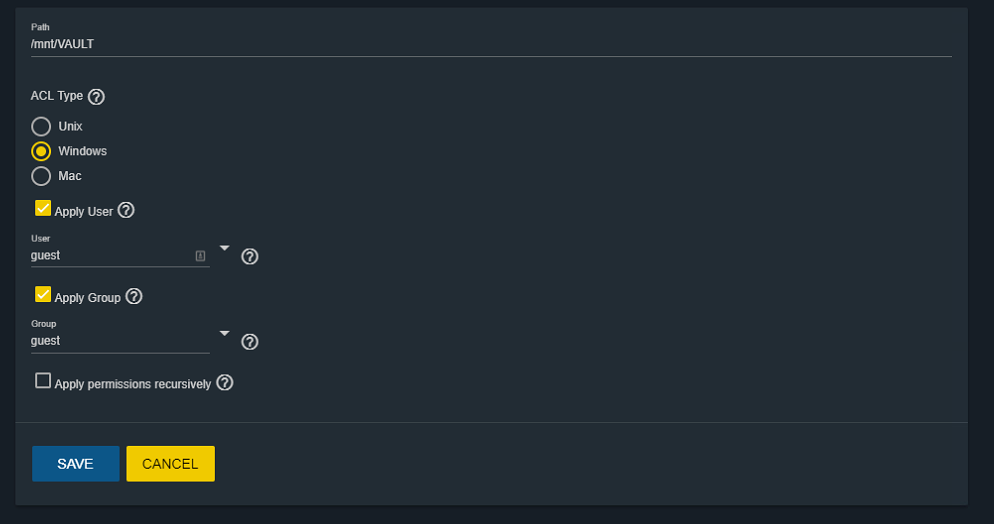Click the small autofill icon inside User field
Viewport: 994px width, 524px height.
point(200,255)
